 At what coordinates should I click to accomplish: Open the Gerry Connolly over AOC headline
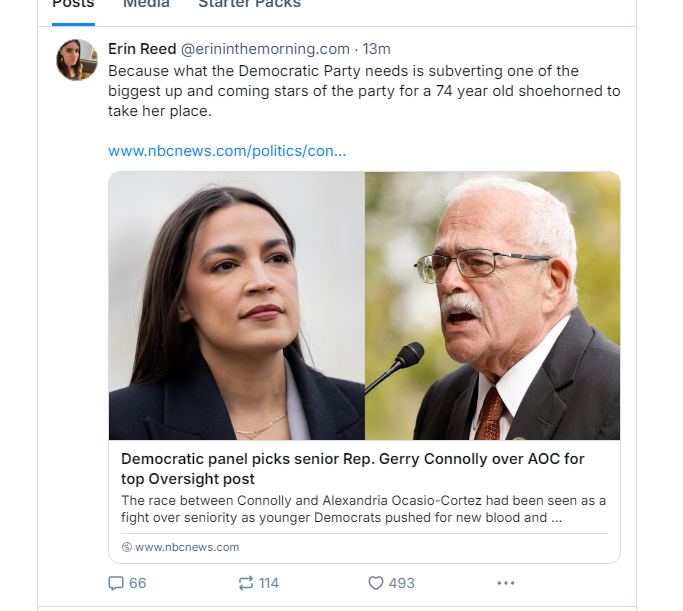pos(353,468)
